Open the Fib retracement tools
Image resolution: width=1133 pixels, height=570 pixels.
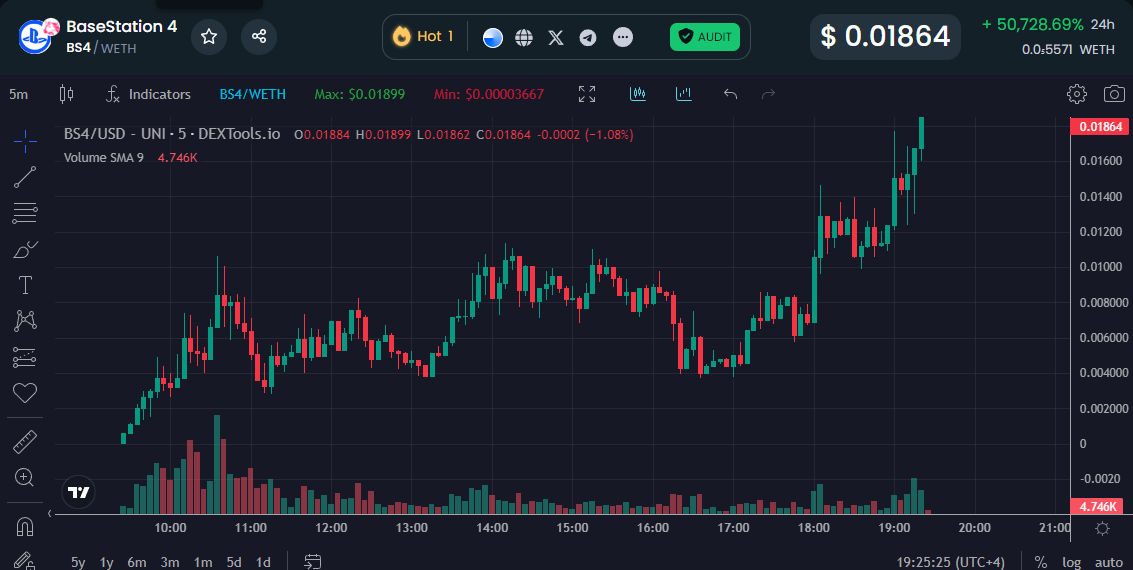click(x=25, y=213)
